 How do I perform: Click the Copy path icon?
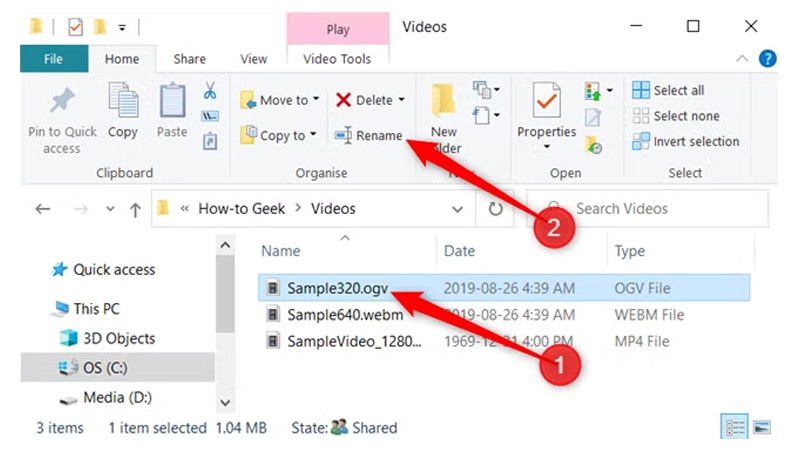pyautogui.click(x=210, y=116)
